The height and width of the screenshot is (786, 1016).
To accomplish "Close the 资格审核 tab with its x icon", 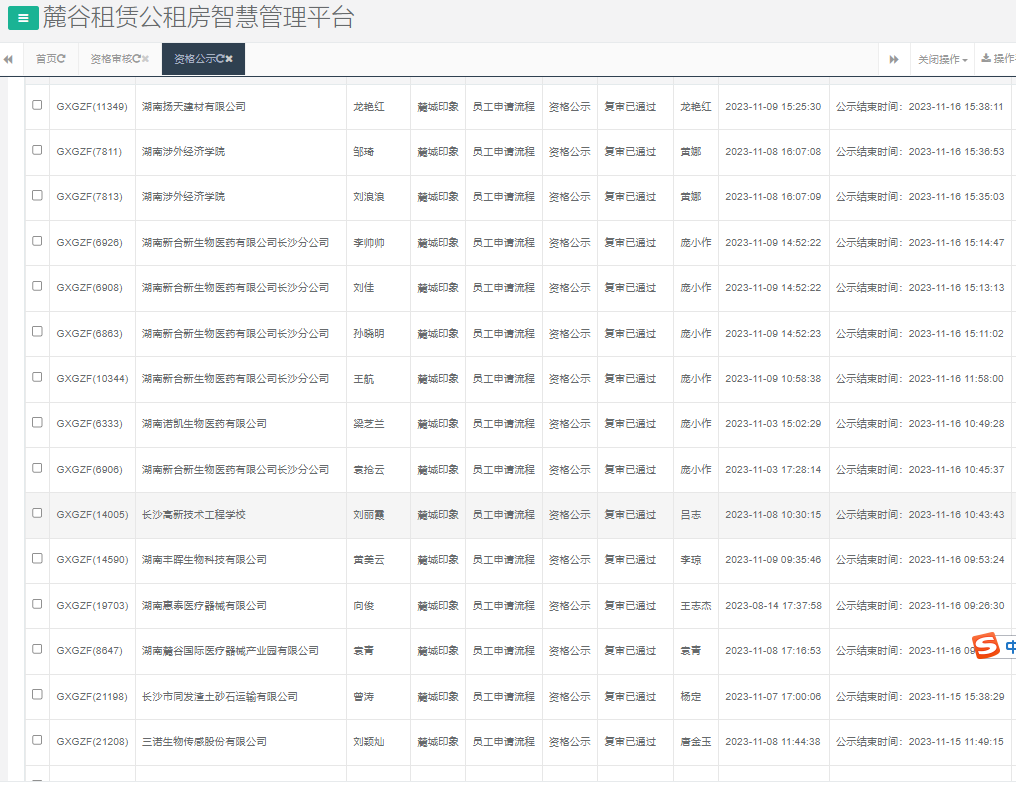I will [x=145, y=59].
